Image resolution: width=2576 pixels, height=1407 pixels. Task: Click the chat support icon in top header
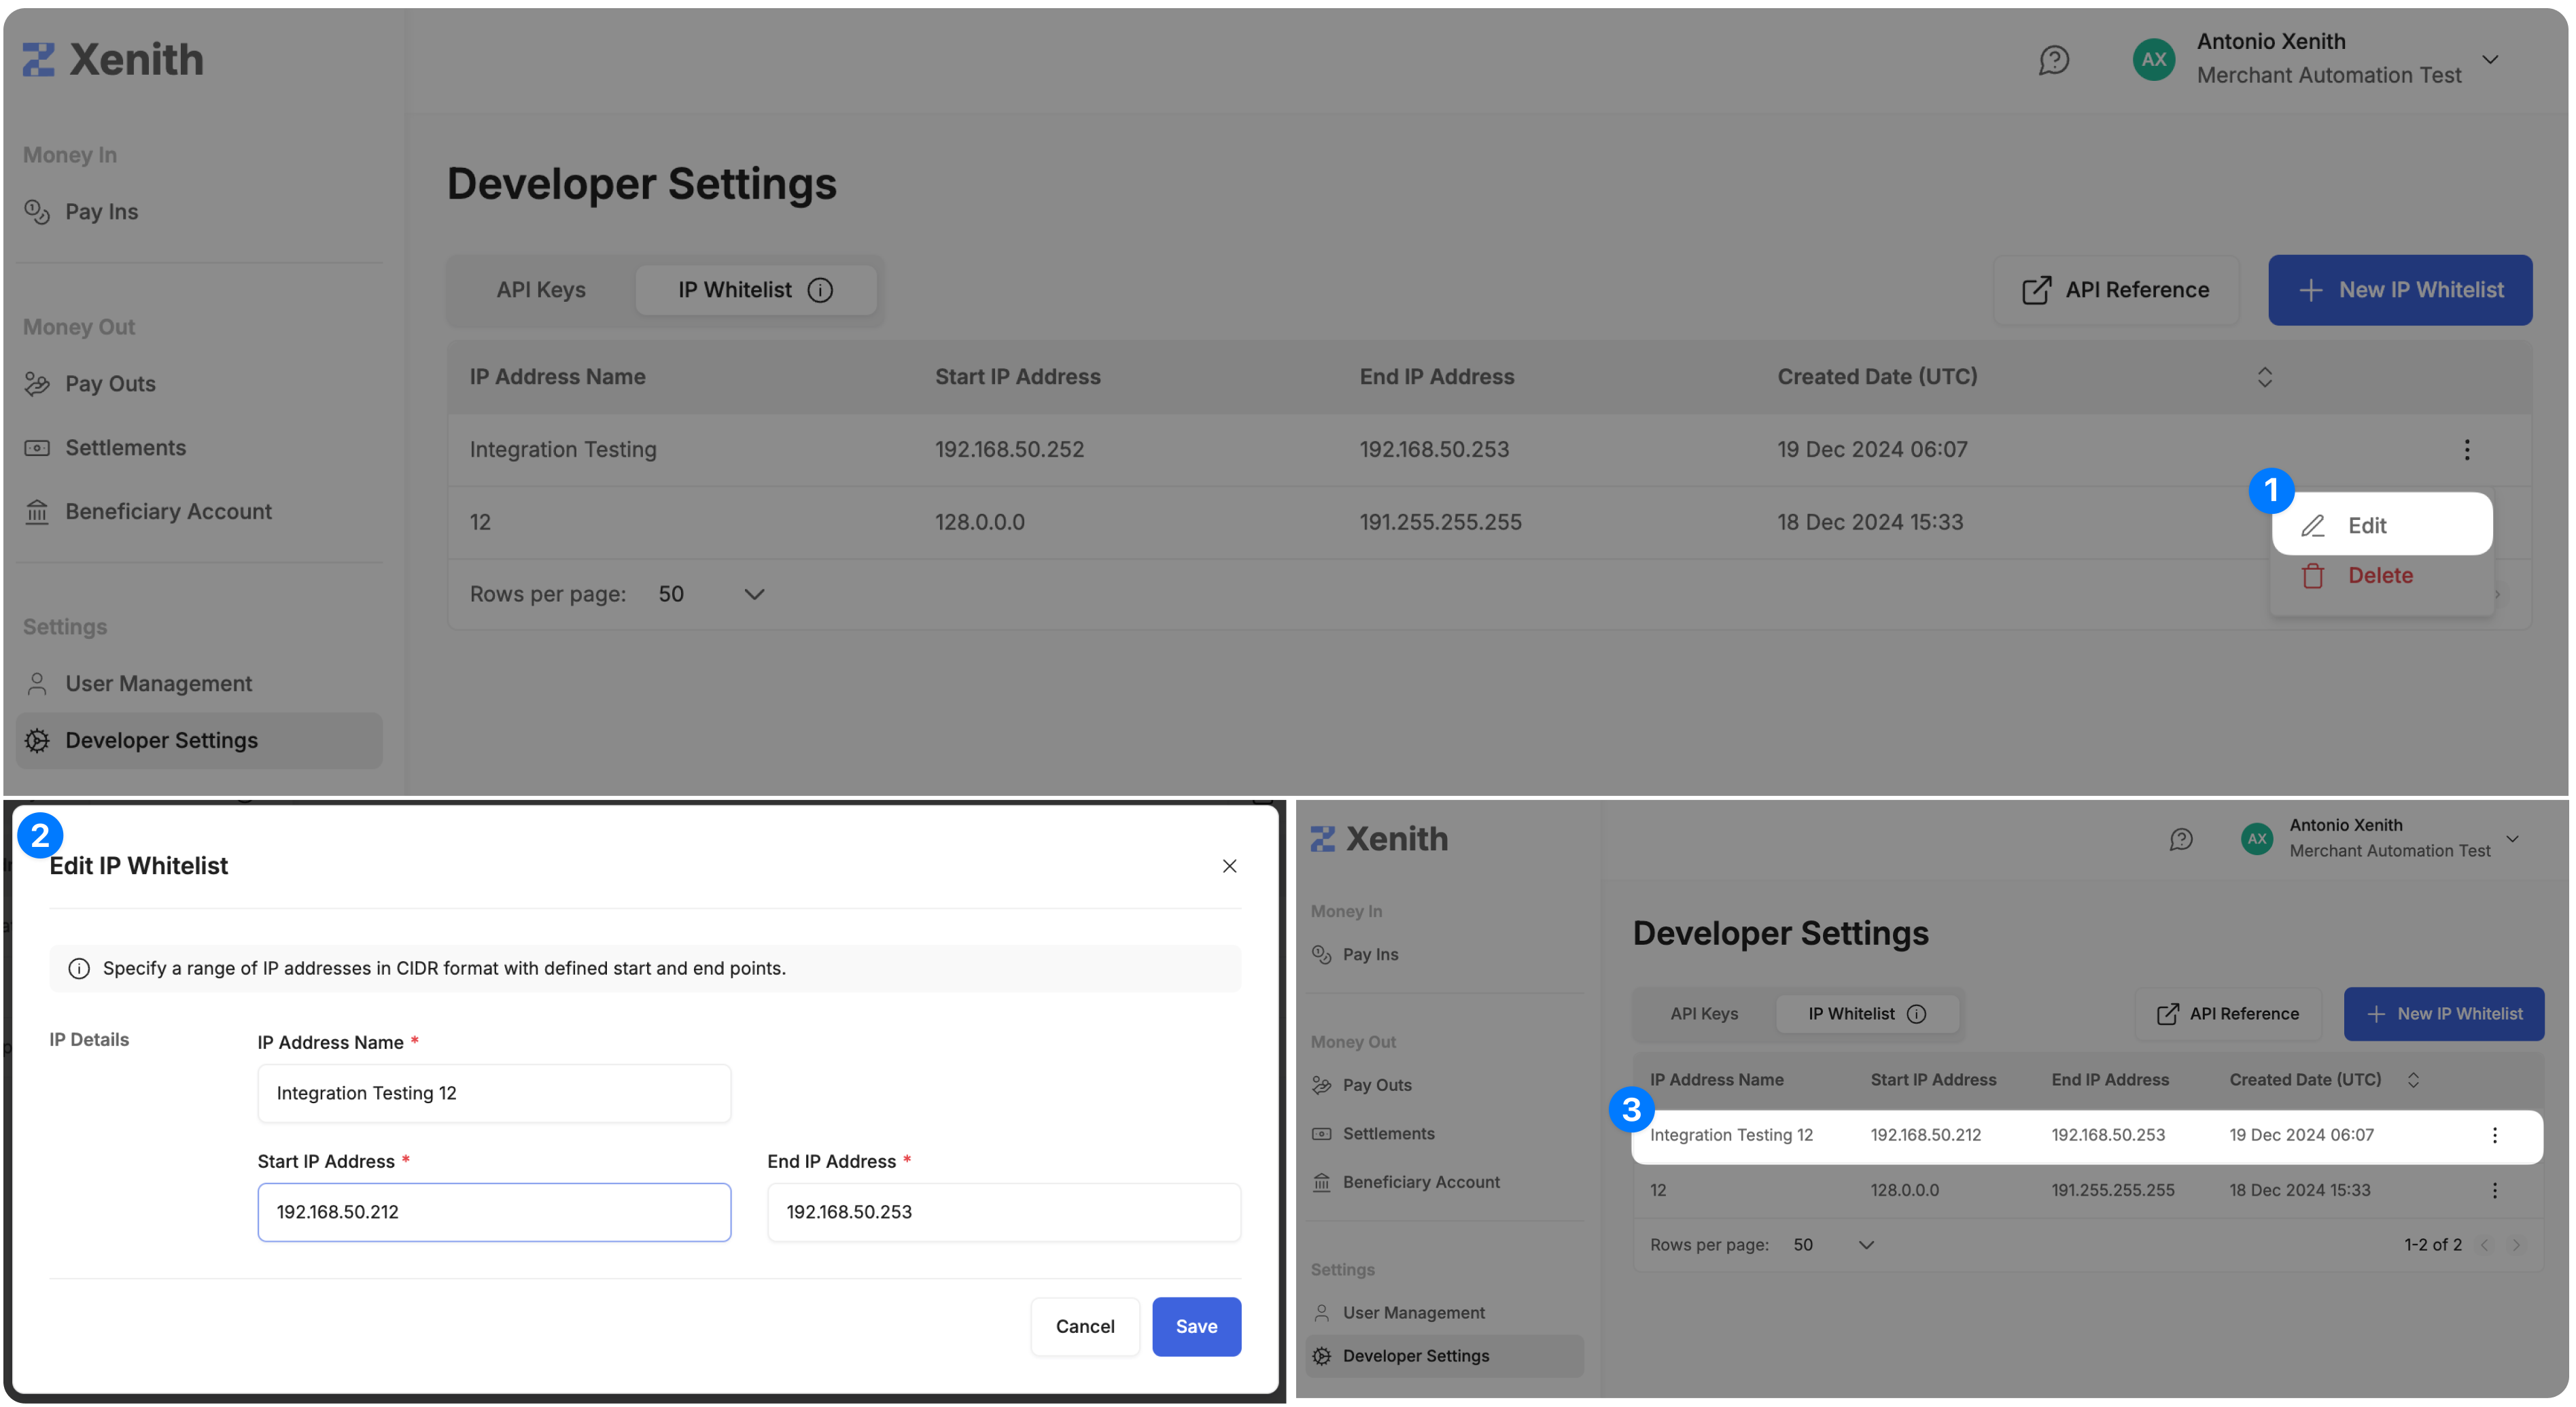(x=2053, y=60)
